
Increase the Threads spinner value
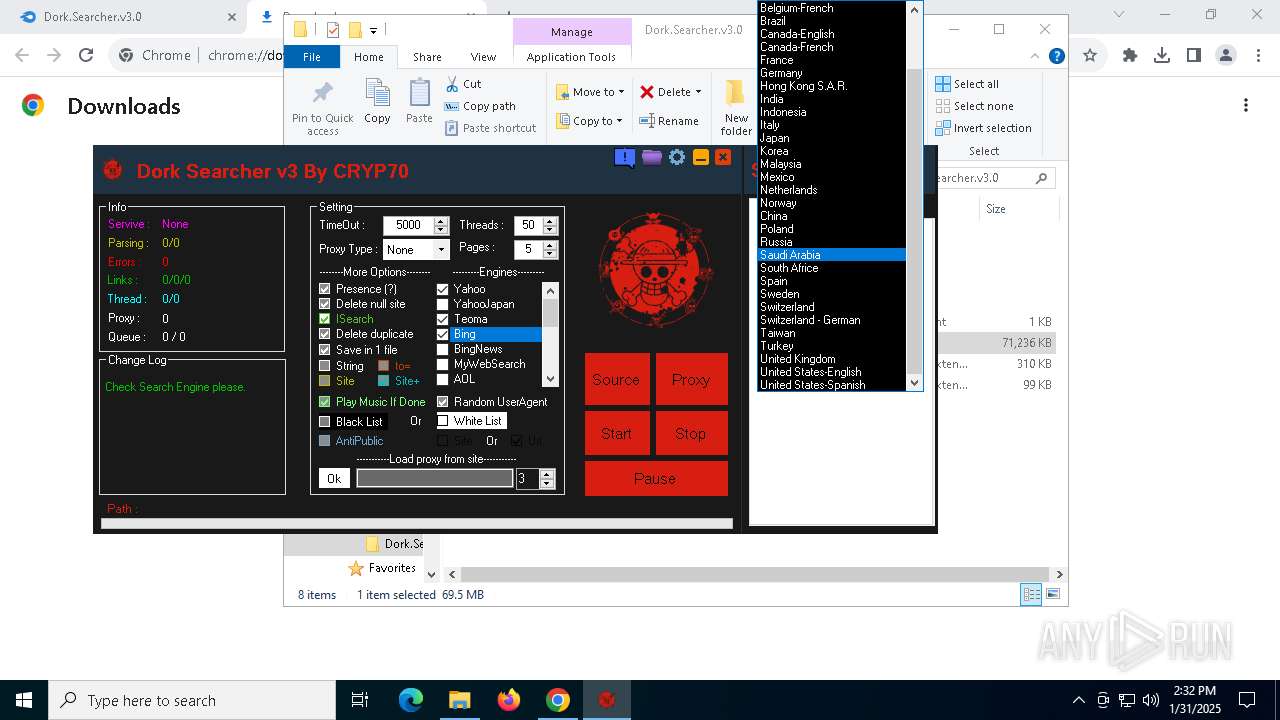(x=548, y=221)
